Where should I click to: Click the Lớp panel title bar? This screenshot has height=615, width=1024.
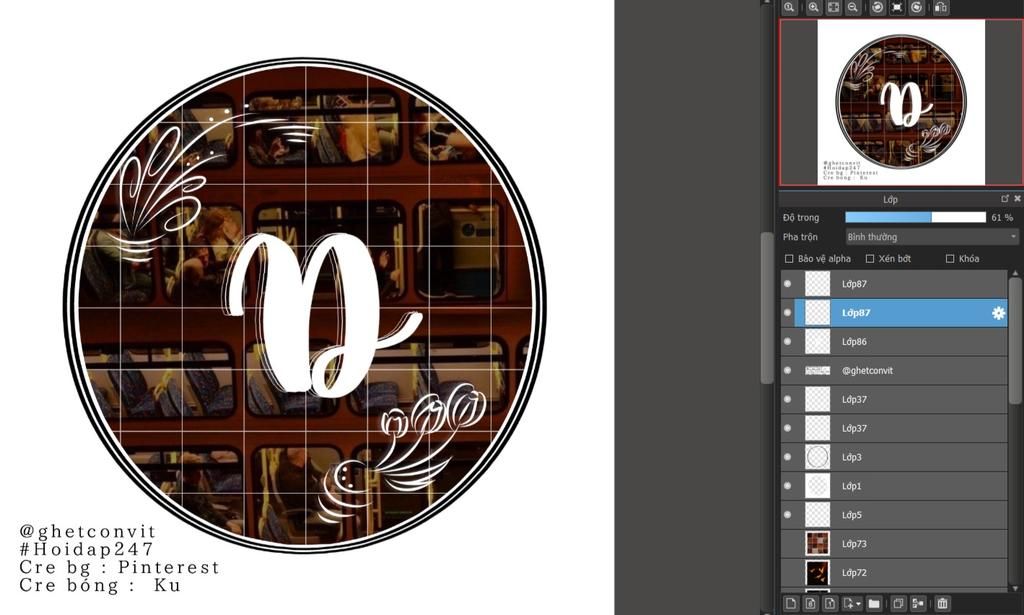pyautogui.click(x=889, y=199)
